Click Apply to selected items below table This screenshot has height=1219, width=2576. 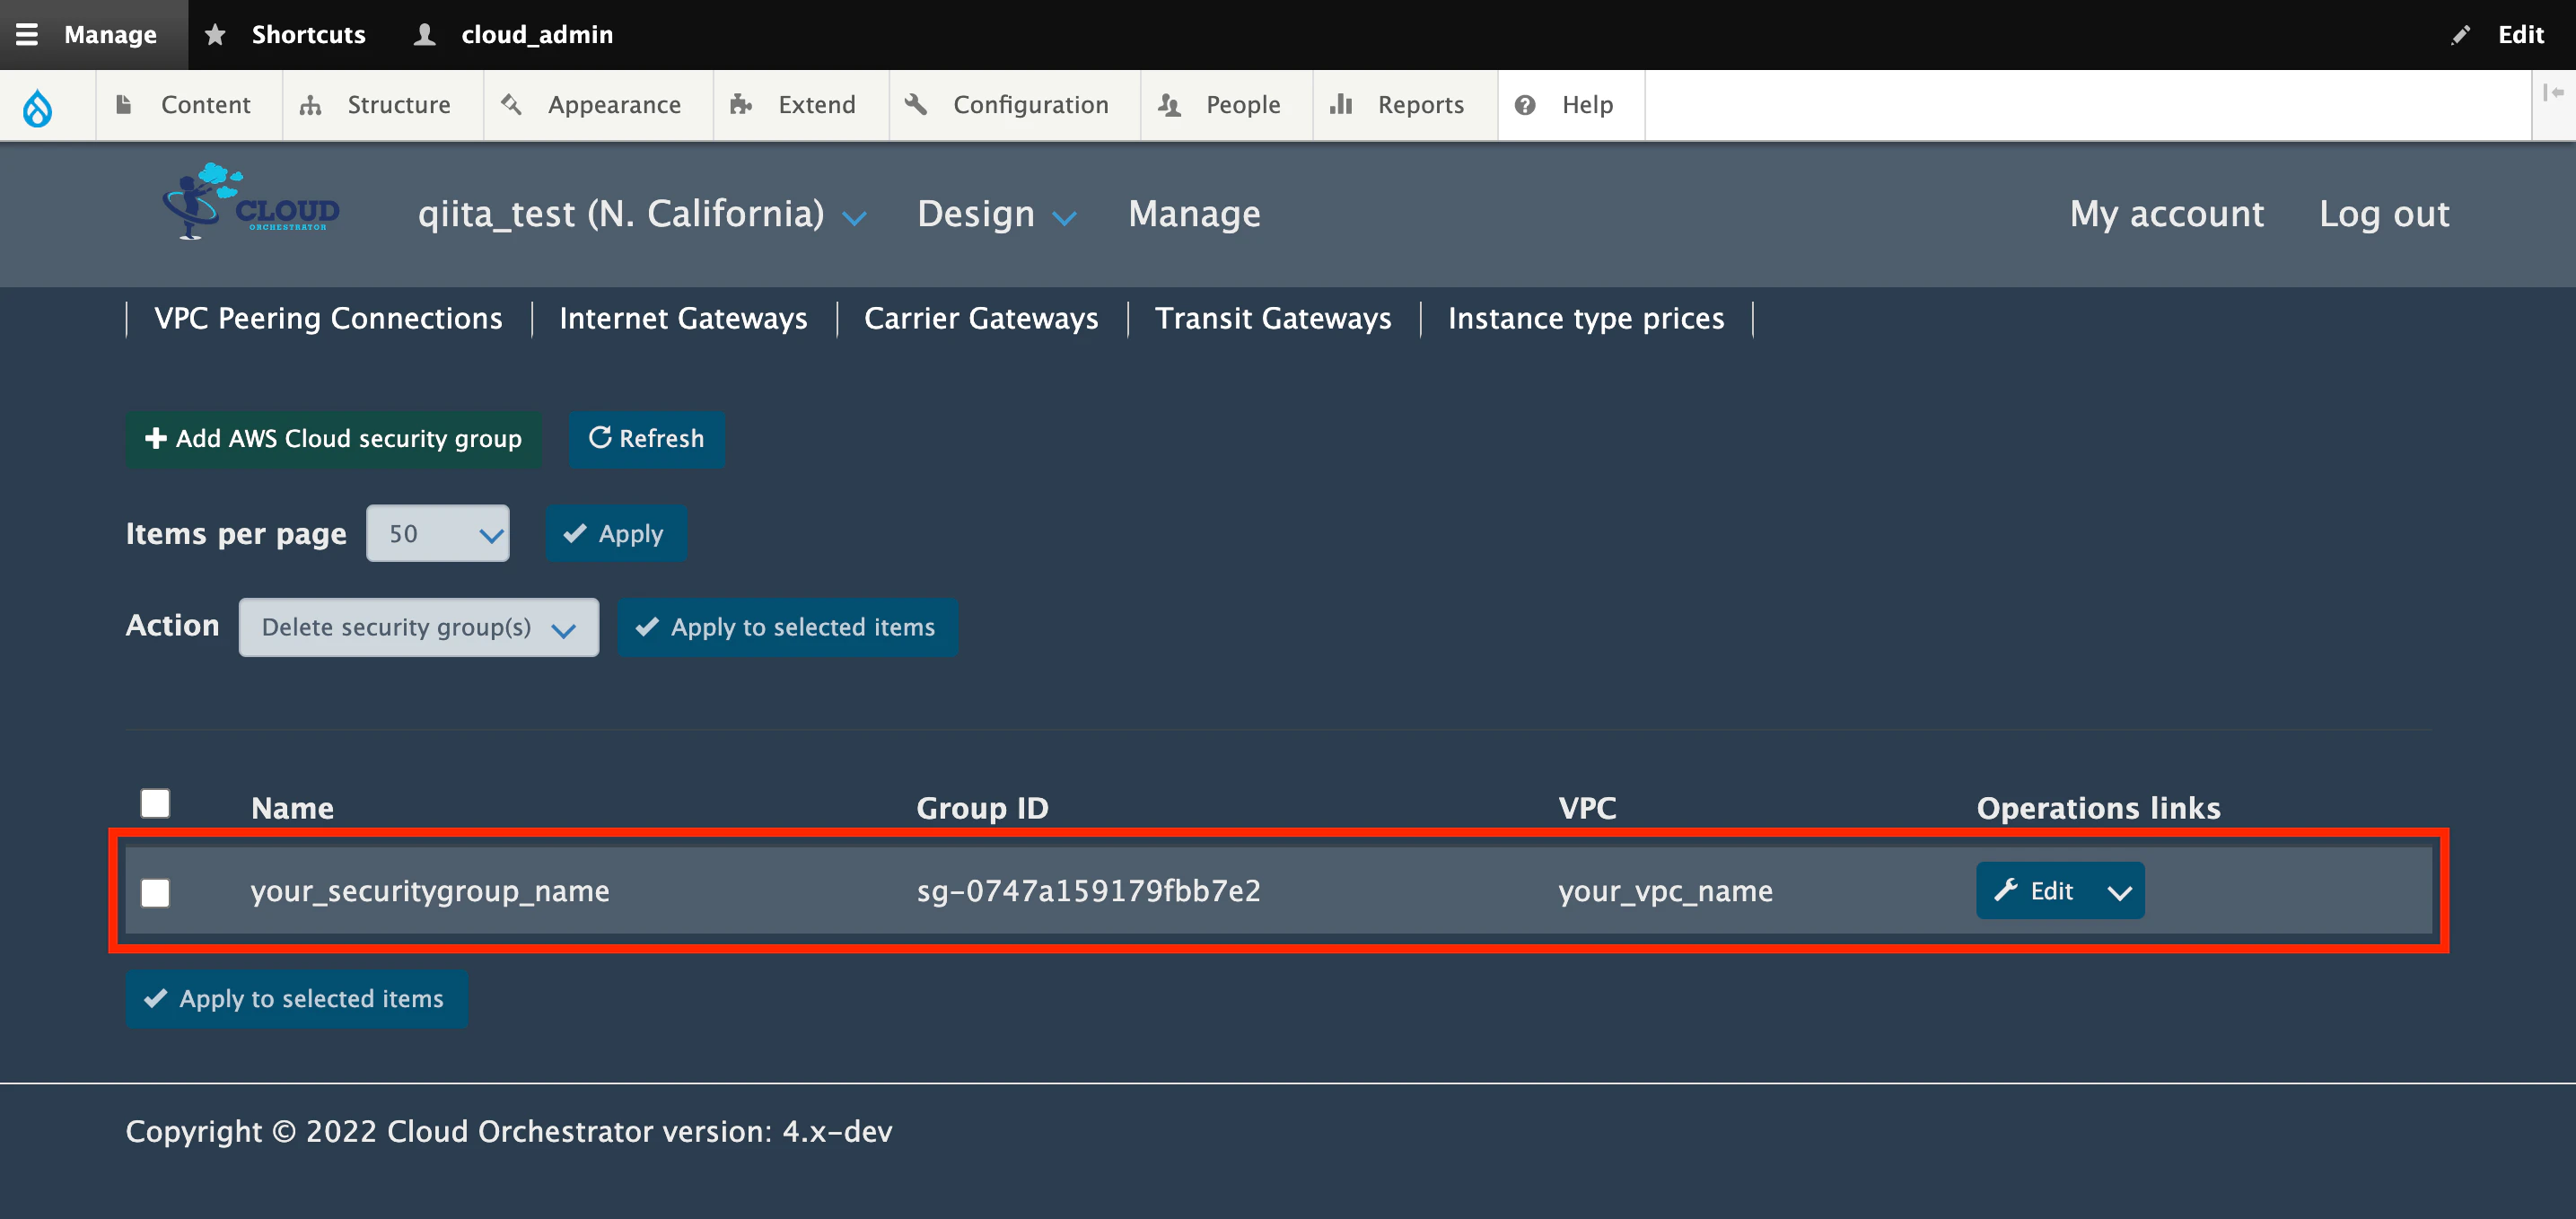[x=296, y=999]
